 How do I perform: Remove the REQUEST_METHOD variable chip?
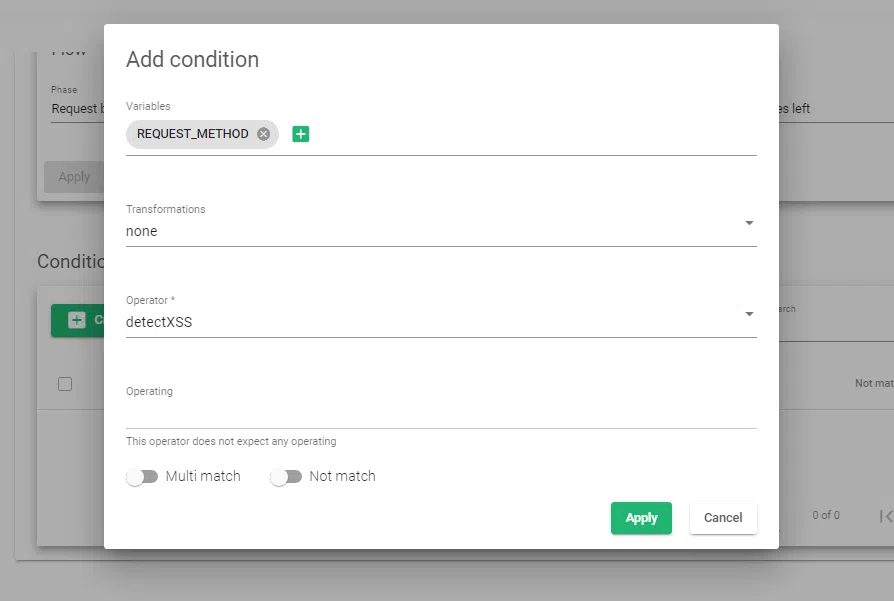click(263, 134)
